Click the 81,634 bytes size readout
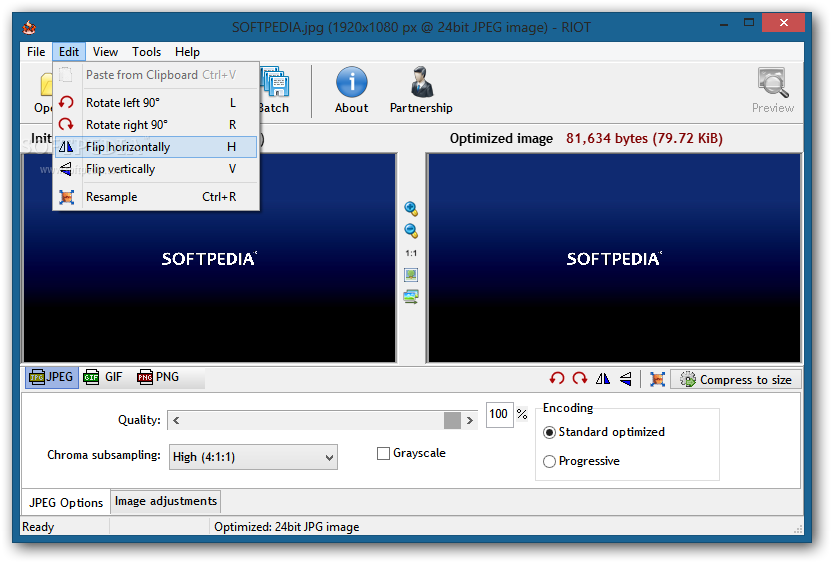This screenshot has width=832, height=563. click(644, 138)
